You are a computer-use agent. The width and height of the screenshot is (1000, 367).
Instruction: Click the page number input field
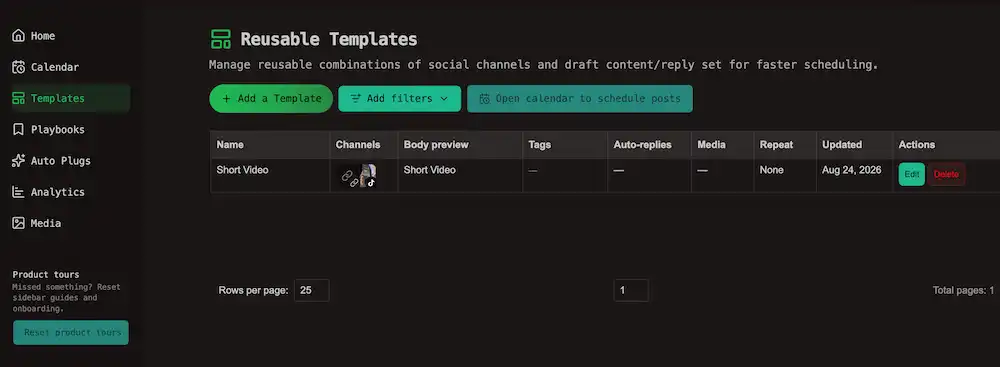pos(631,290)
